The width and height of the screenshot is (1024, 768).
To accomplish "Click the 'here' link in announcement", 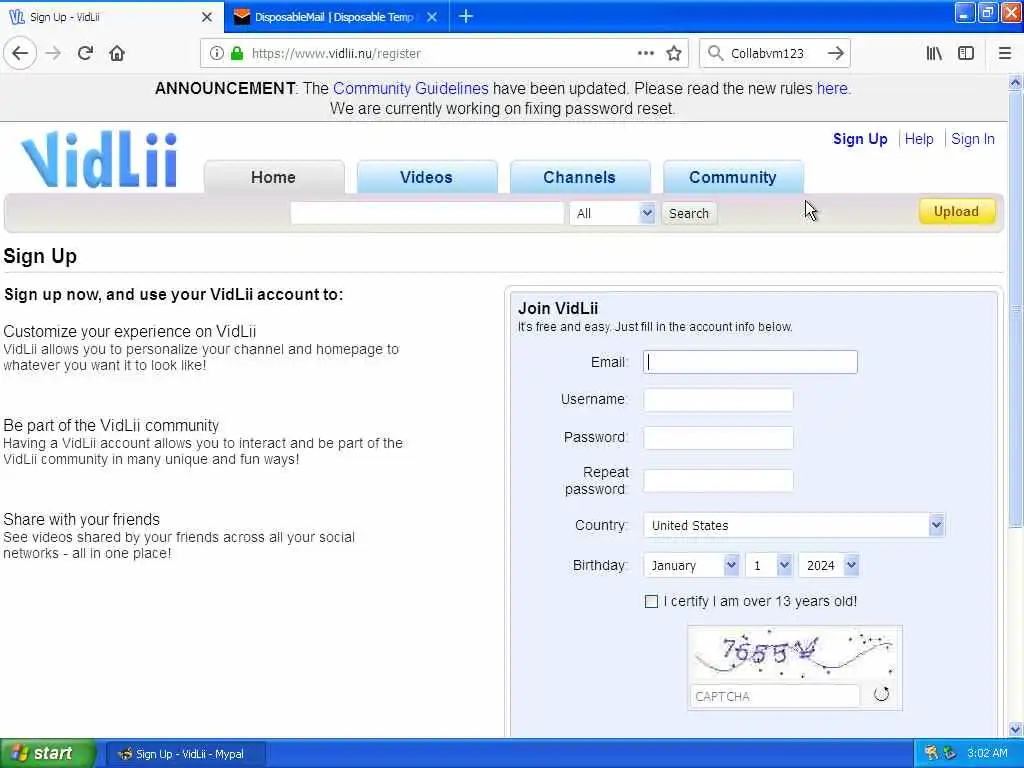I will pyautogui.click(x=832, y=88).
